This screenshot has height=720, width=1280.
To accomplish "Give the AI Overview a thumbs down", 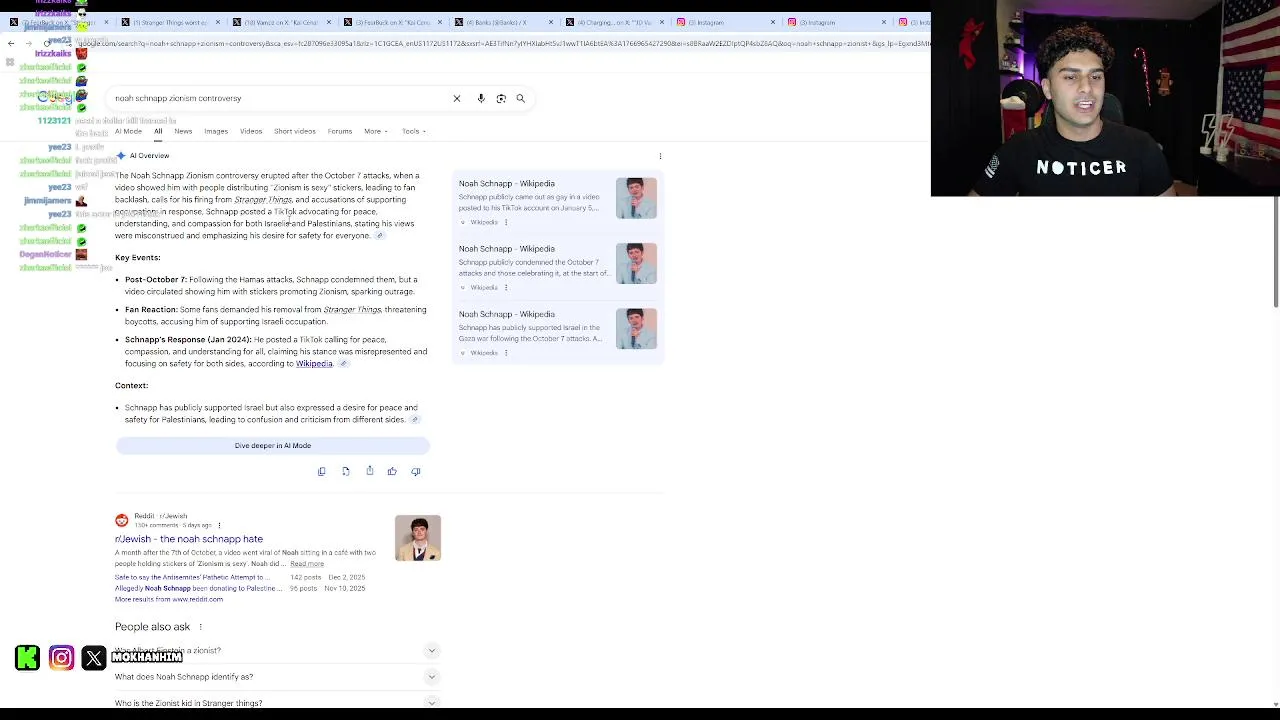I will 416,471.
